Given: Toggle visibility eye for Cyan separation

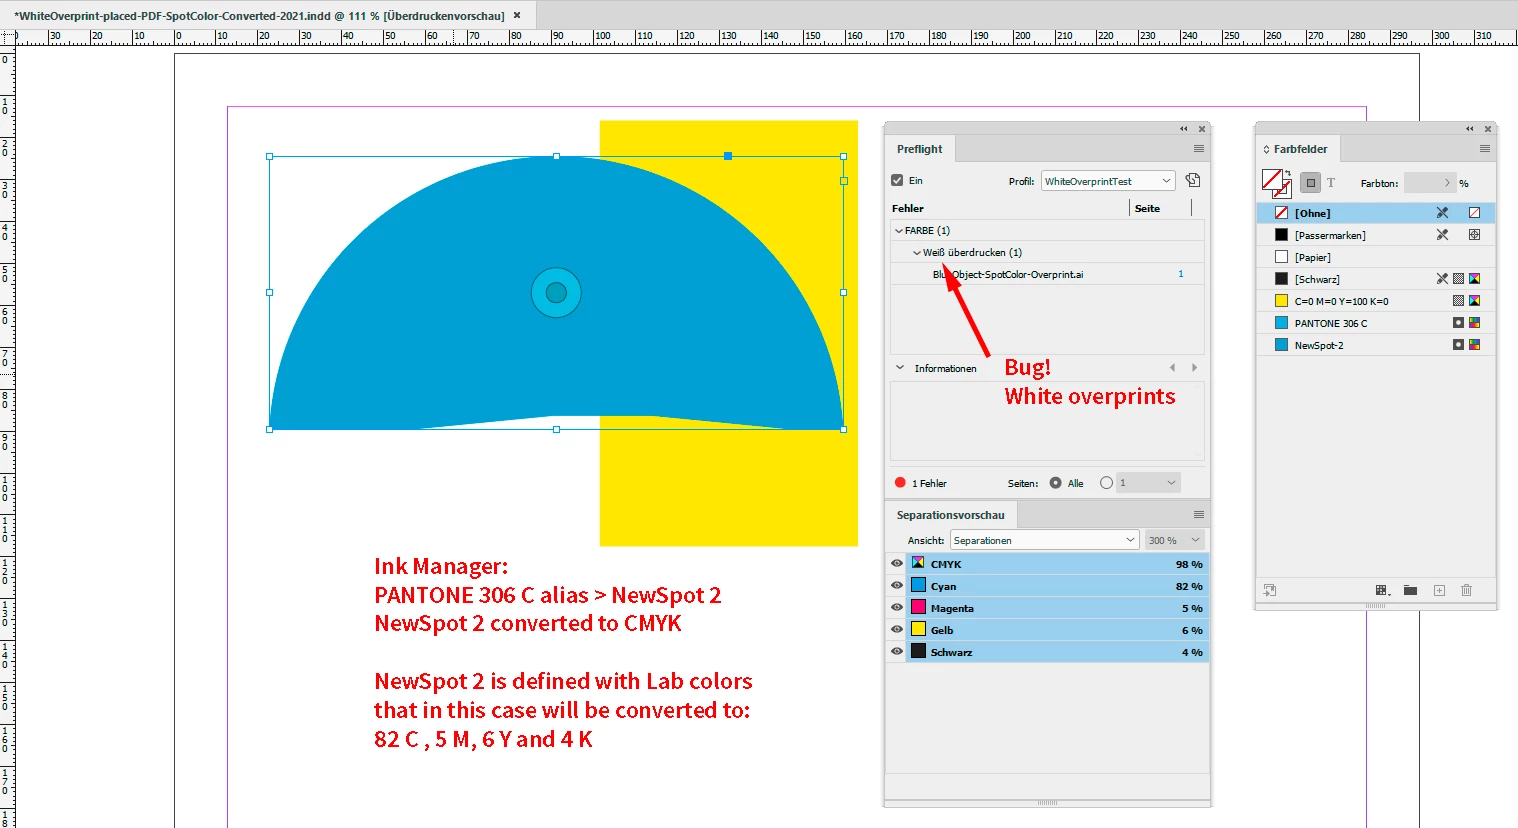Looking at the screenshot, I should point(896,586).
